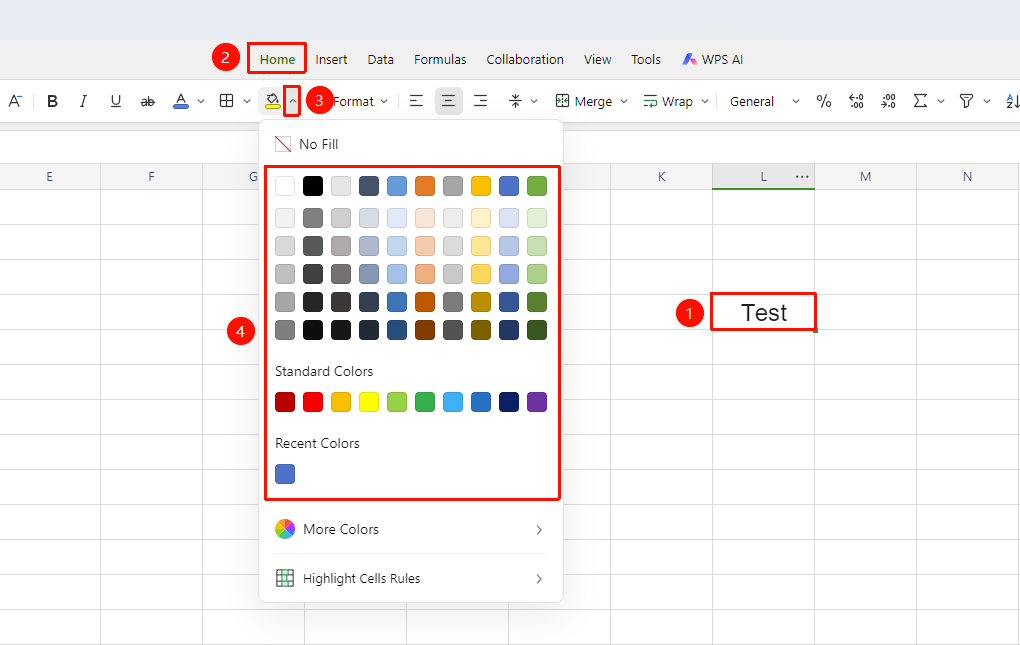
Task: Expand the Filter dropdown arrow
Action: [x=987, y=101]
